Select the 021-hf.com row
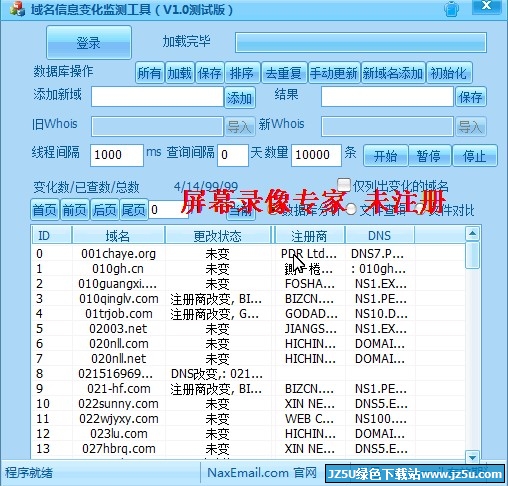The height and width of the screenshot is (486, 508). click(x=248, y=389)
